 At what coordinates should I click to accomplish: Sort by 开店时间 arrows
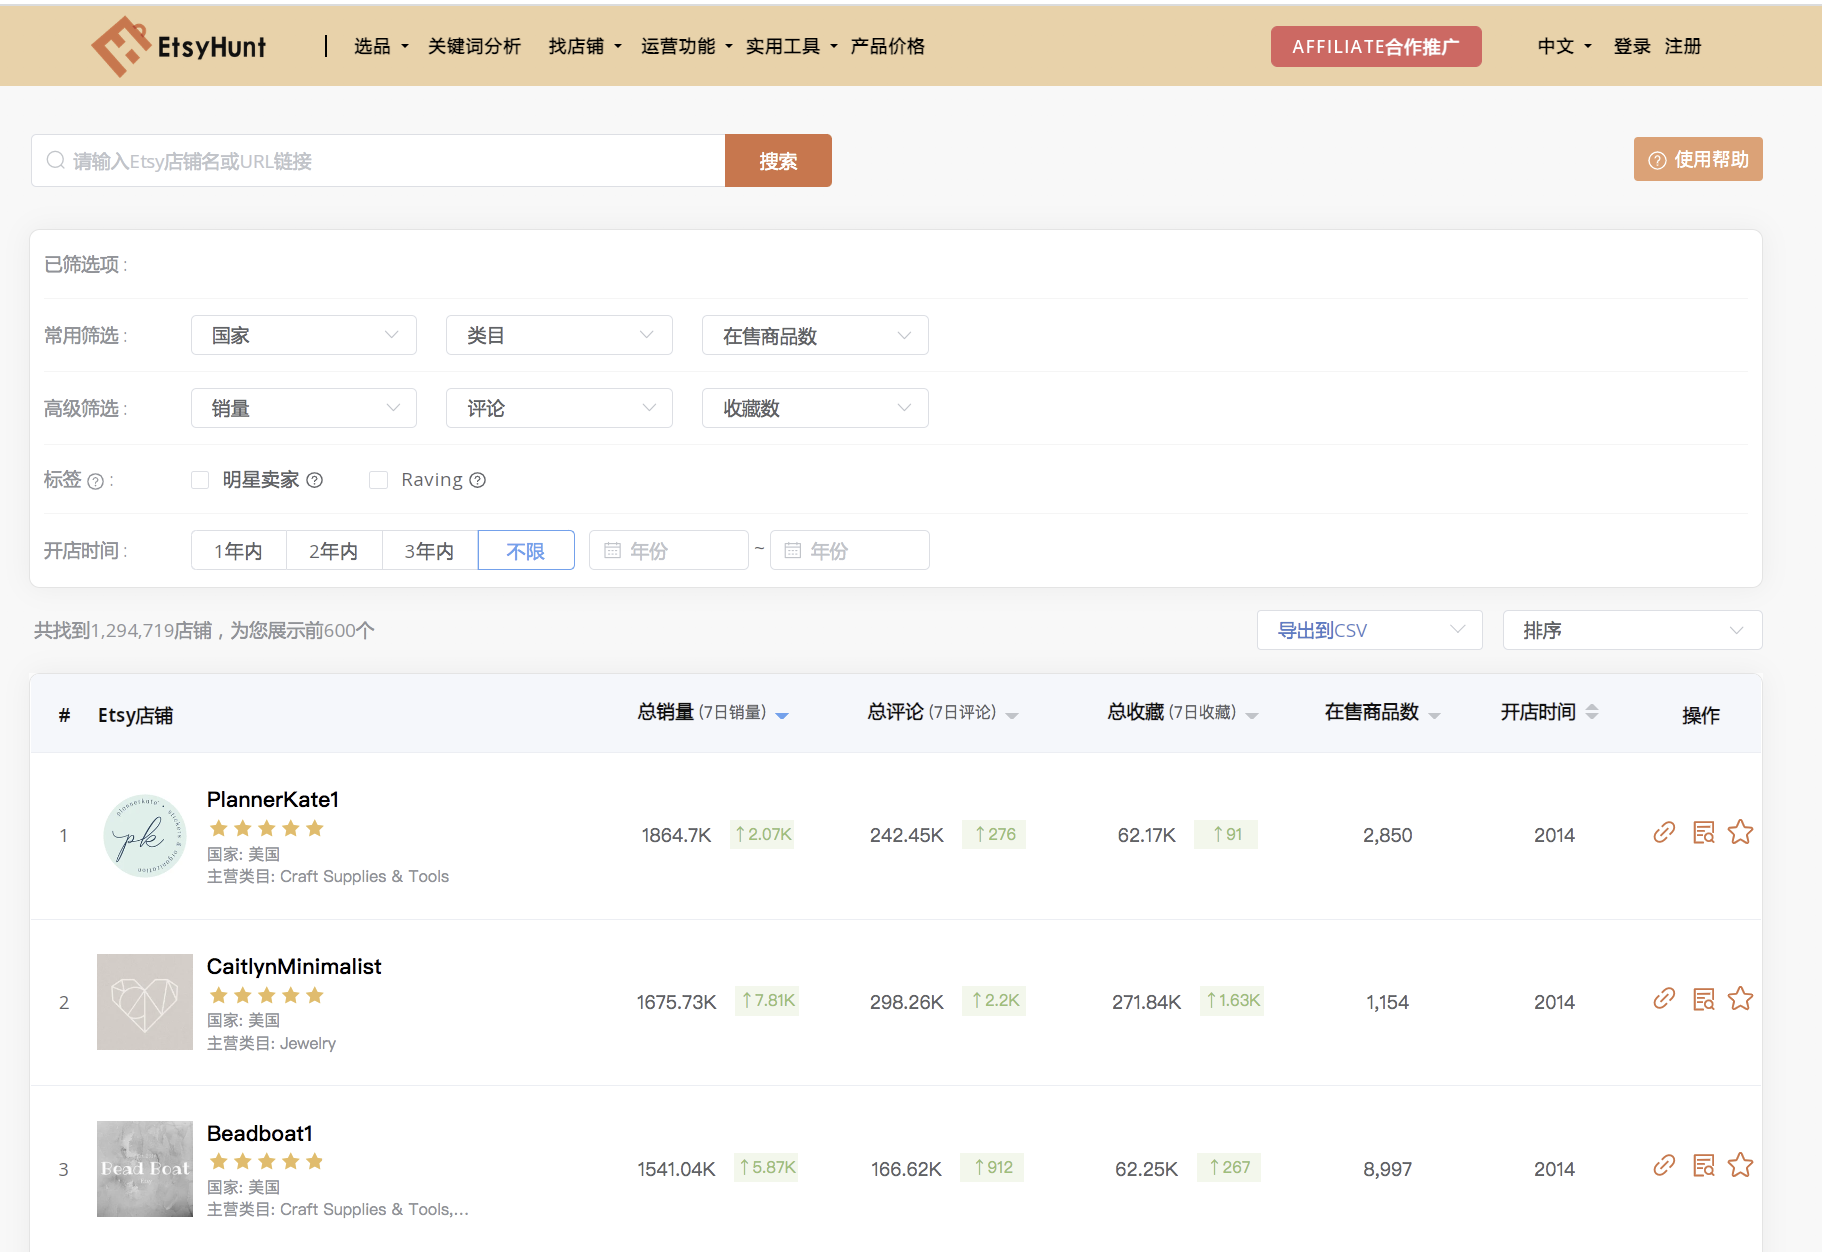point(1592,712)
